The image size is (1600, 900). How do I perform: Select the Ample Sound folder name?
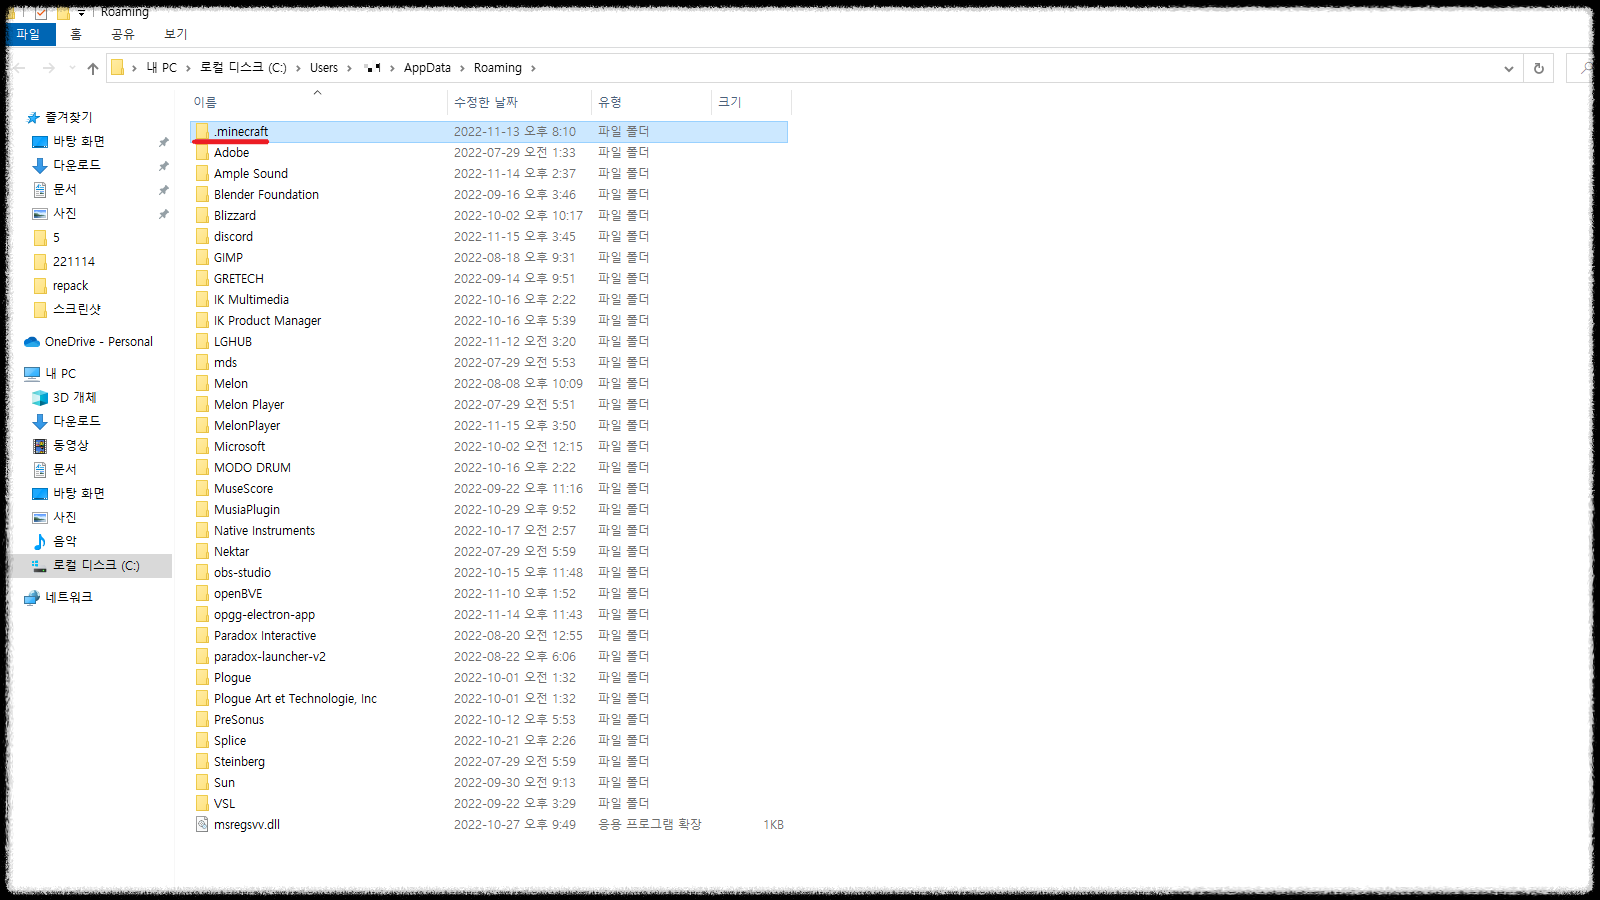(x=250, y=173)
